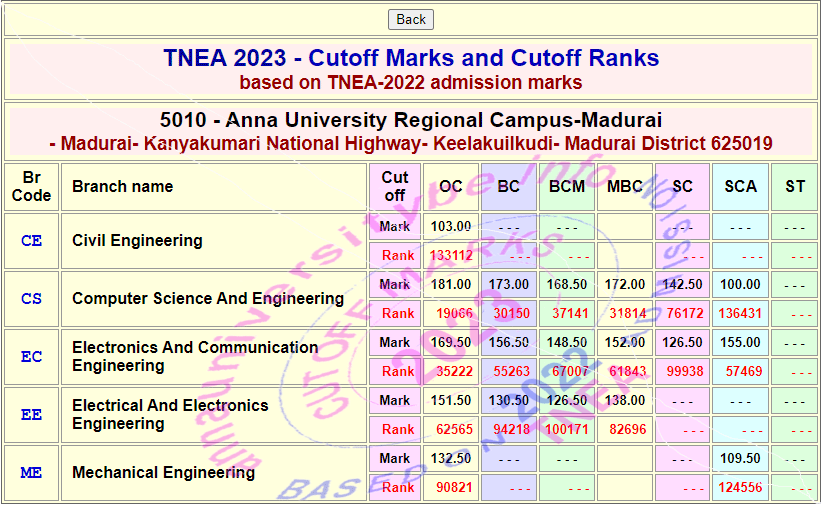
Task: Select EC SCA mark 155.00
Action: pos(740,343)
